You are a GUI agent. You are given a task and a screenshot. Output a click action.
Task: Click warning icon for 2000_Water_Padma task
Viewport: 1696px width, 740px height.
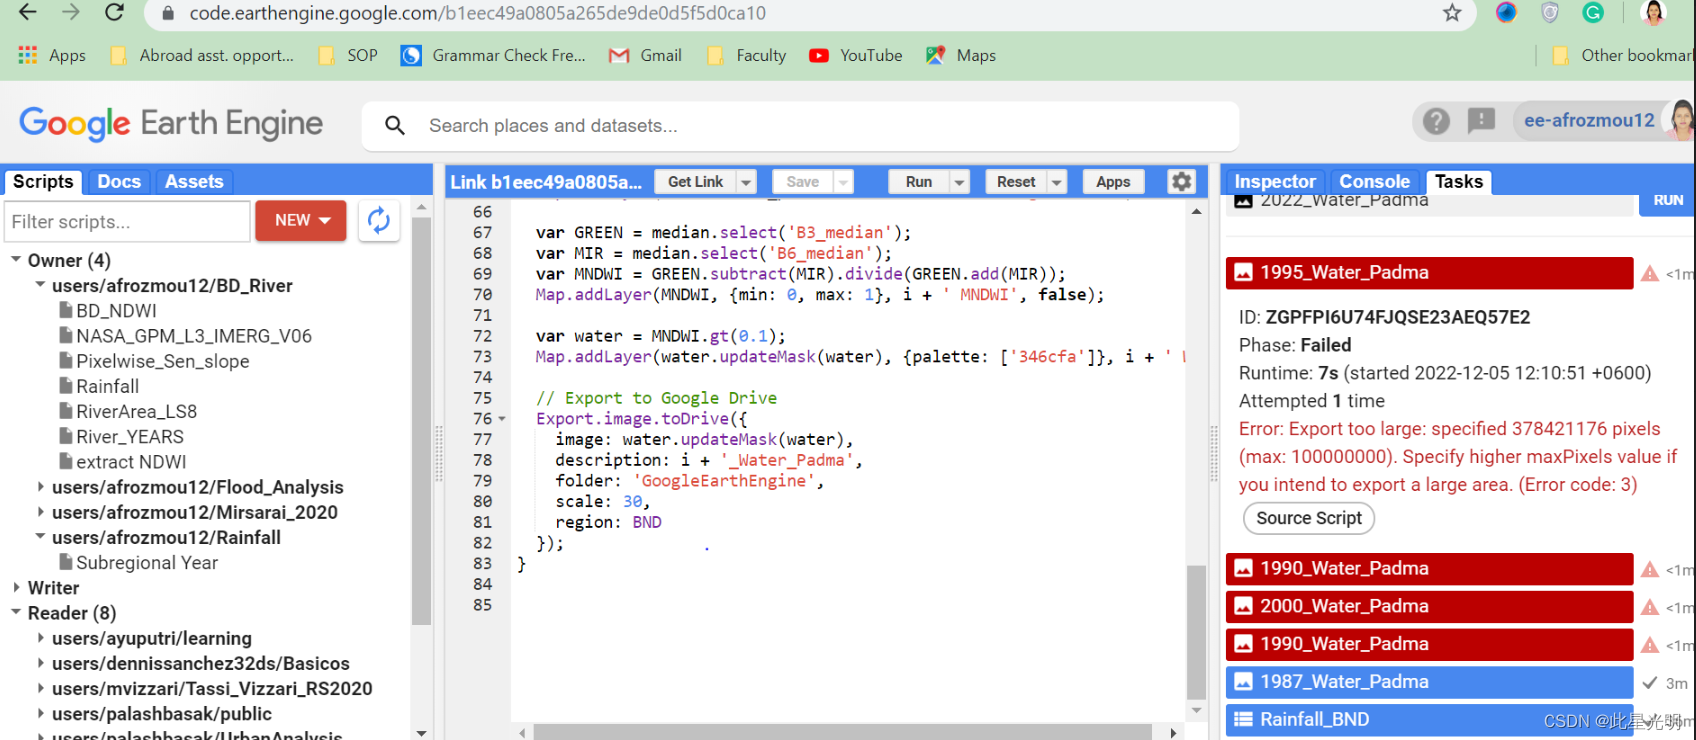(1650, 607)
